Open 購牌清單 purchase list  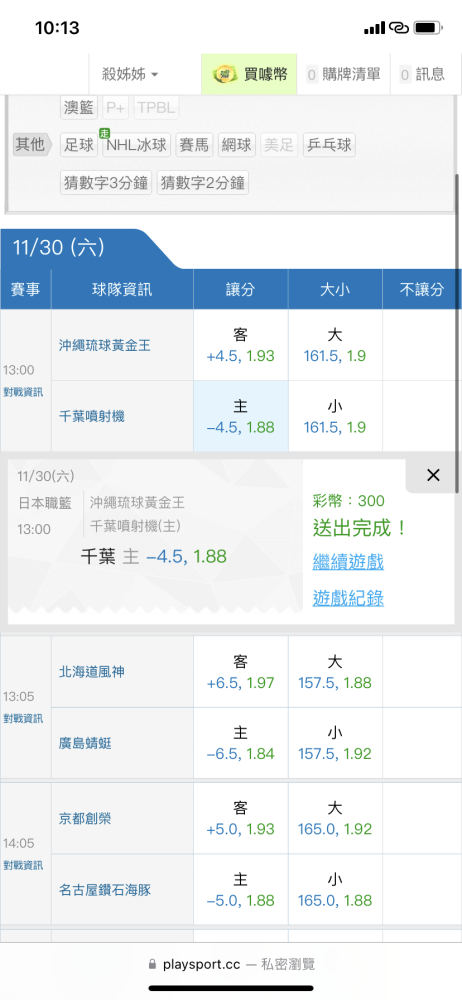point(344,74)
